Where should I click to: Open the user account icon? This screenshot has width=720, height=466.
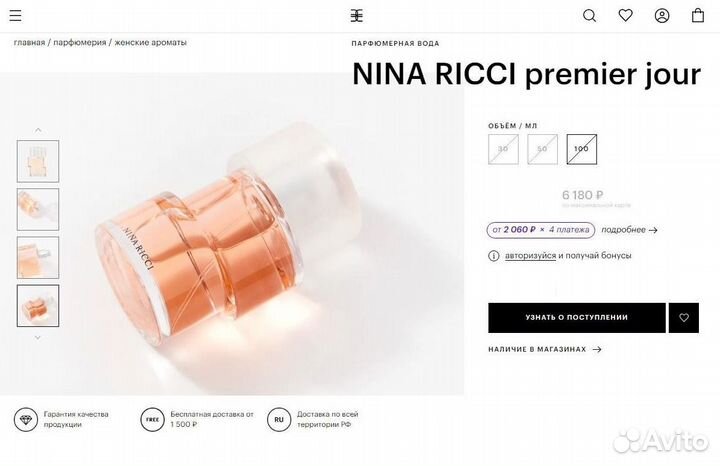(x=662, y=16)
